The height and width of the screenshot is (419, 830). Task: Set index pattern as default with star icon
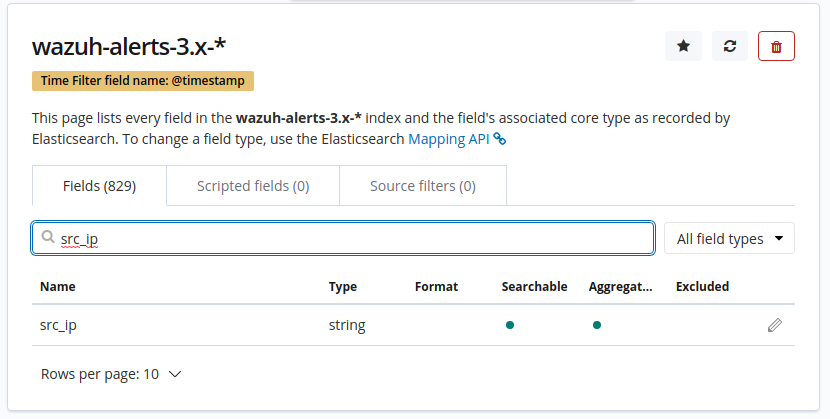[683, 46]
